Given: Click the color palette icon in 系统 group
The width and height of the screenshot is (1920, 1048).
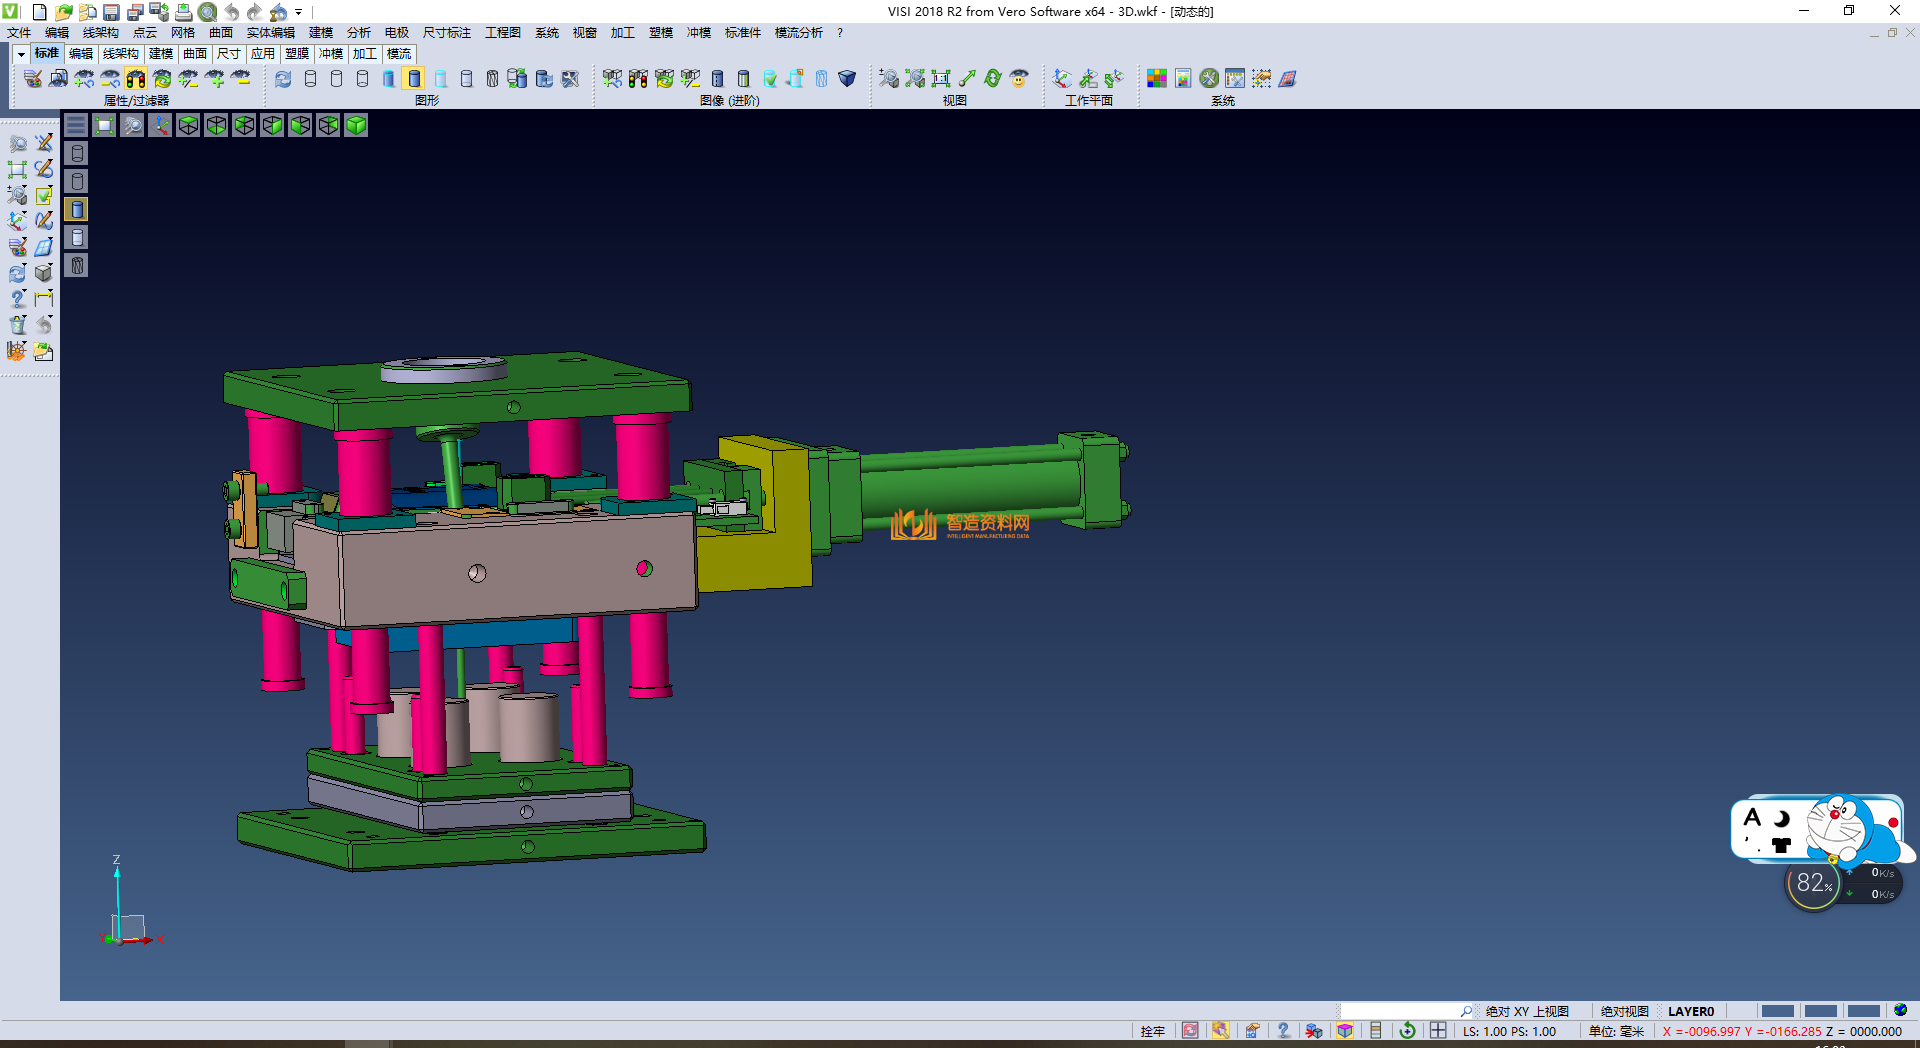Looking at the screenshot, I should (x=1157, y=79).
